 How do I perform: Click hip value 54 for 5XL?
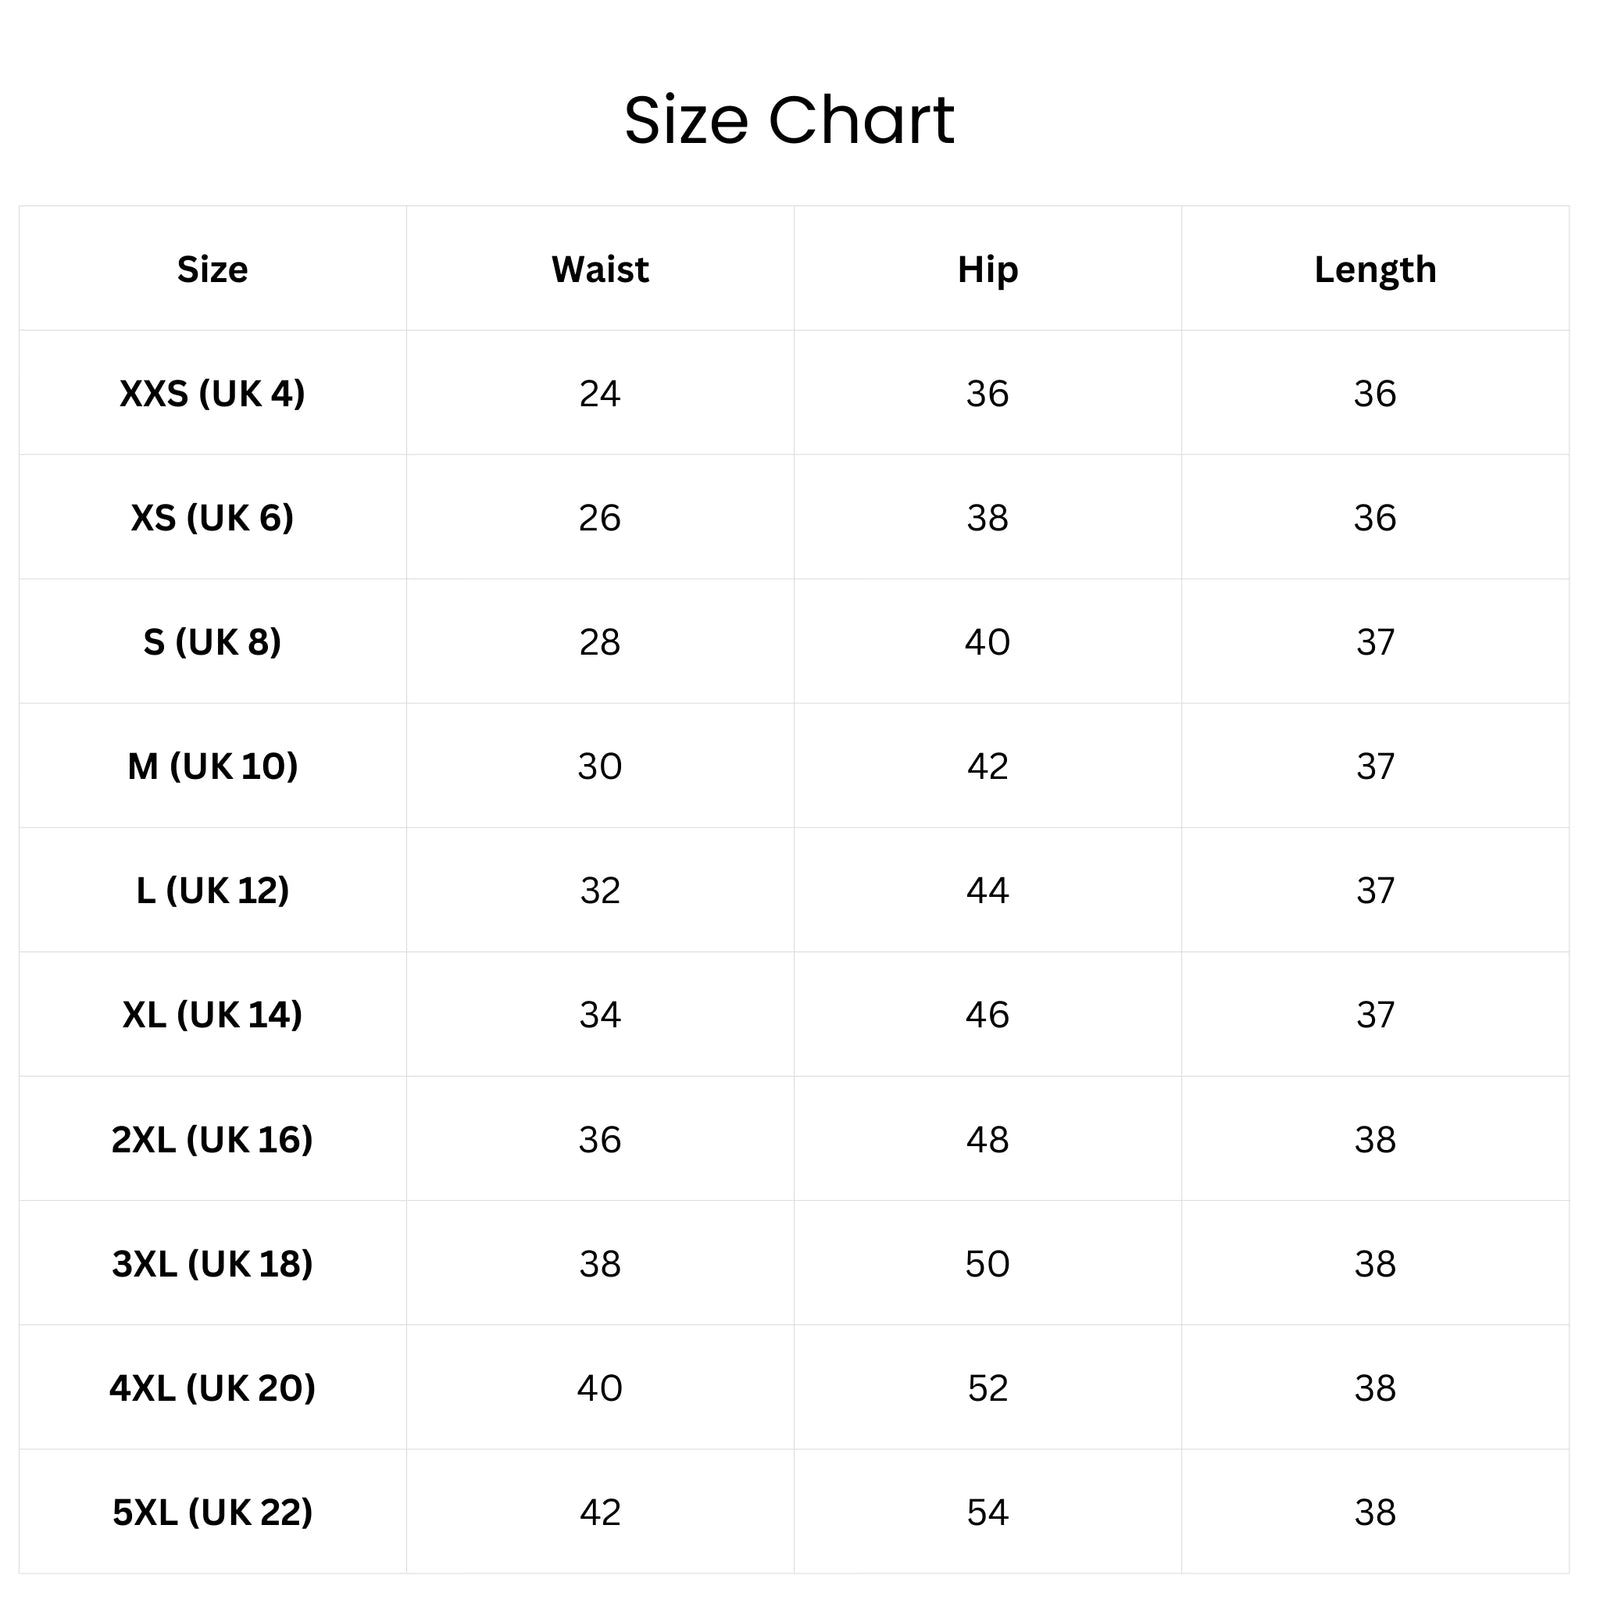[988, 1512]
